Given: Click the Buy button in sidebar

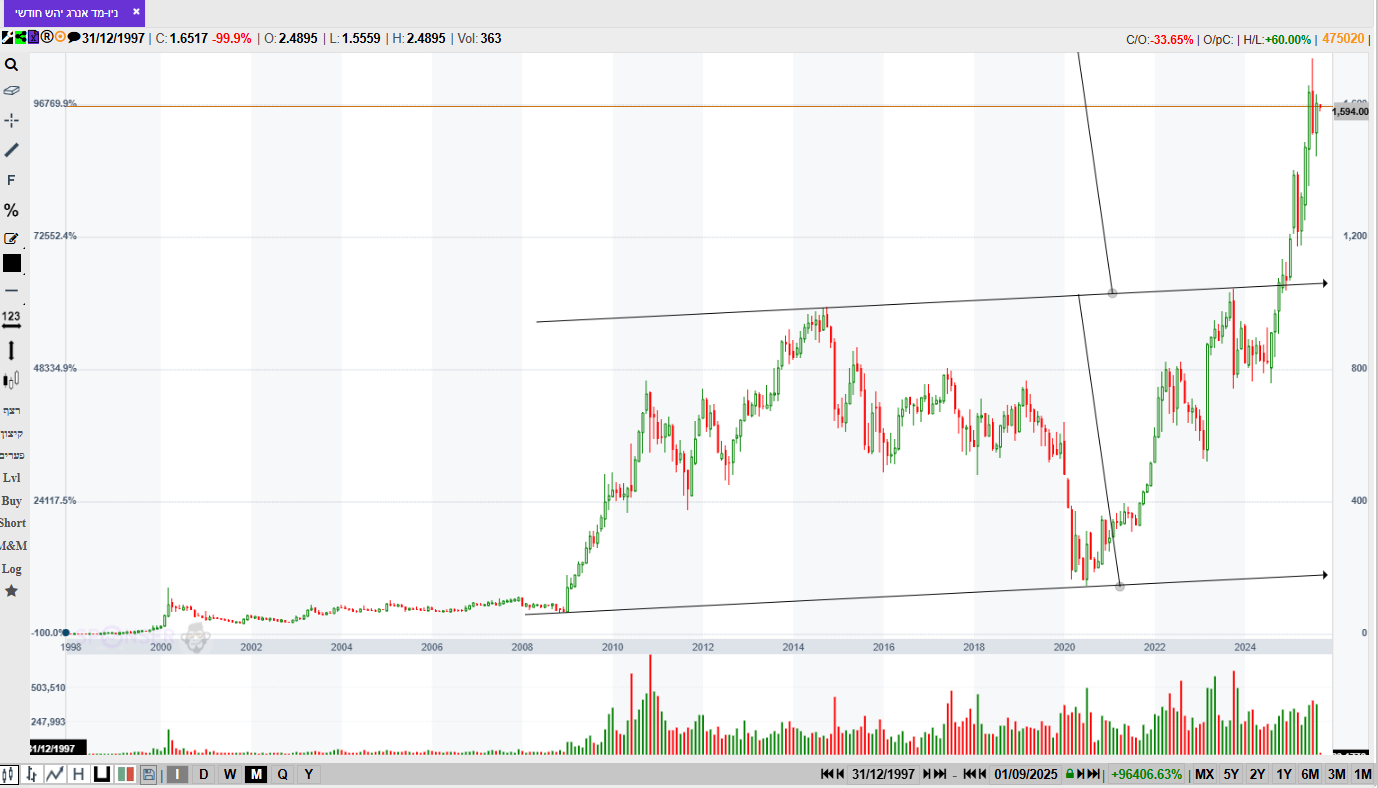Looking at the screenshot, I should [12, 500].
